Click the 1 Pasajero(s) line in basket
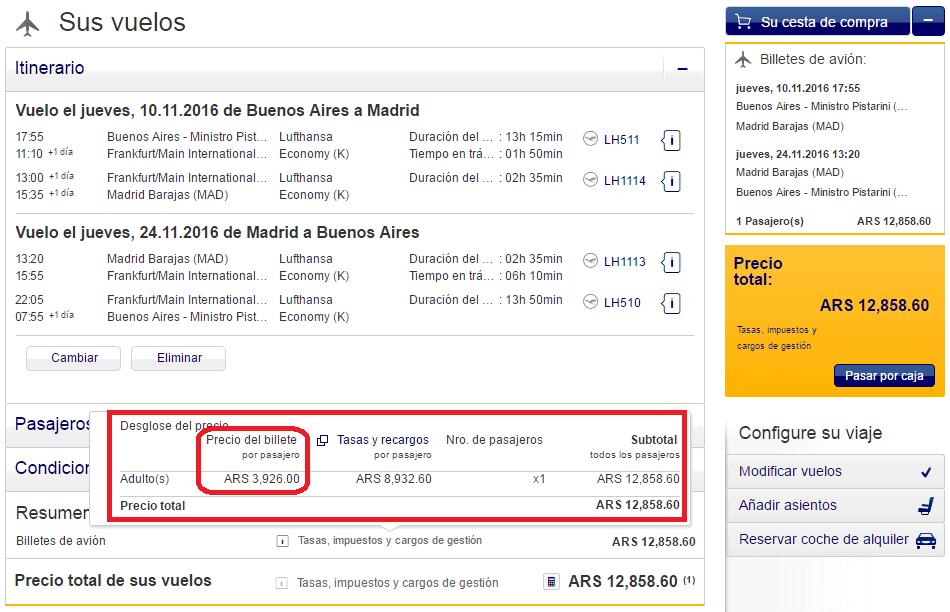 [833, 221]
